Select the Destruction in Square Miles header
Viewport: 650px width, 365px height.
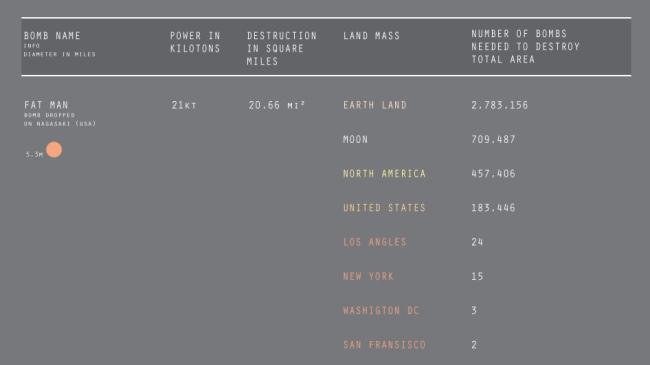click(x=282, y=49)
